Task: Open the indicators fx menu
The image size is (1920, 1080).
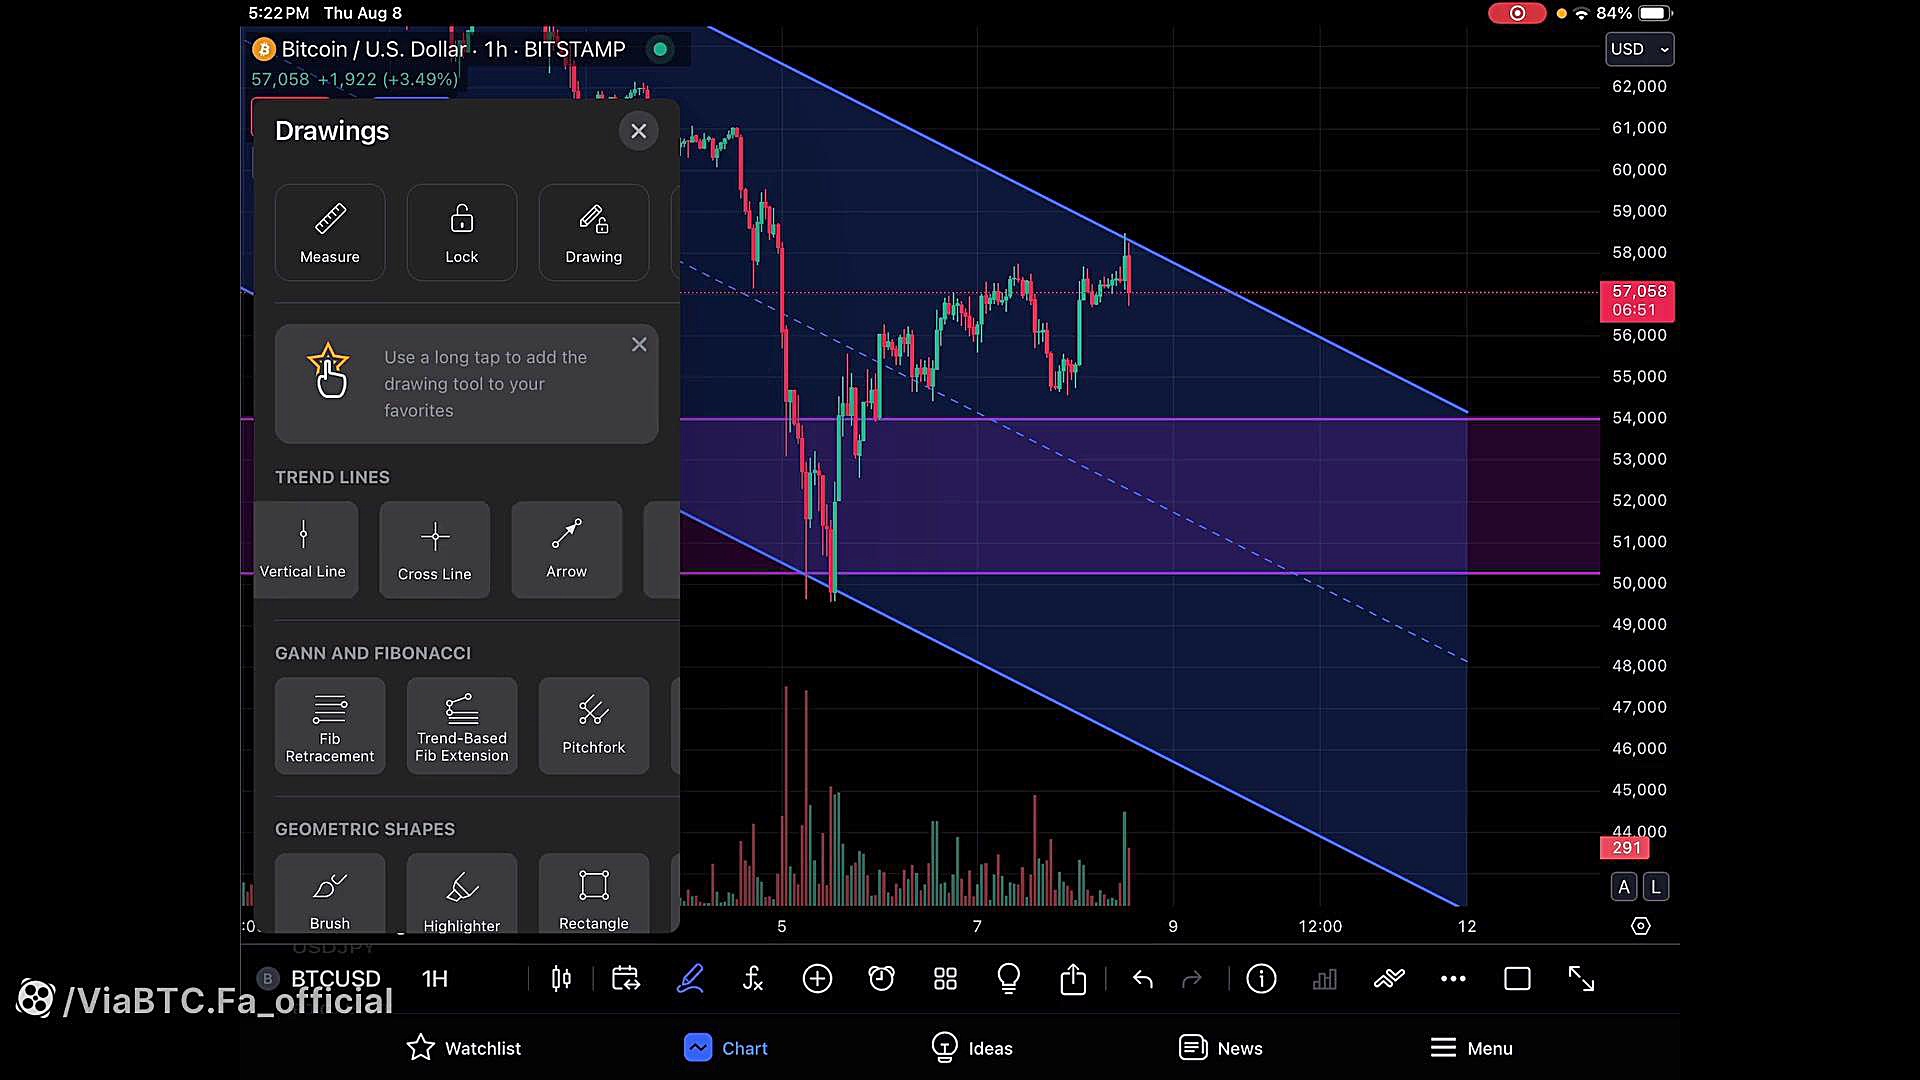Action: [x=753, y=979]
